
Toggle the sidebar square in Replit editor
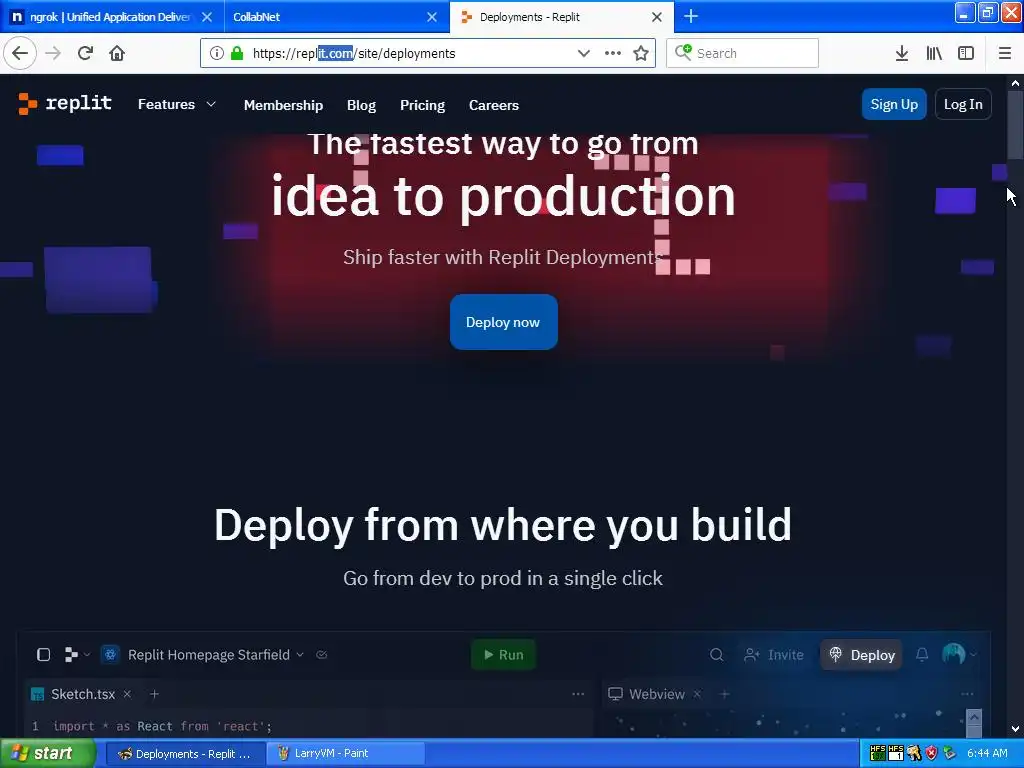point(44,654)
